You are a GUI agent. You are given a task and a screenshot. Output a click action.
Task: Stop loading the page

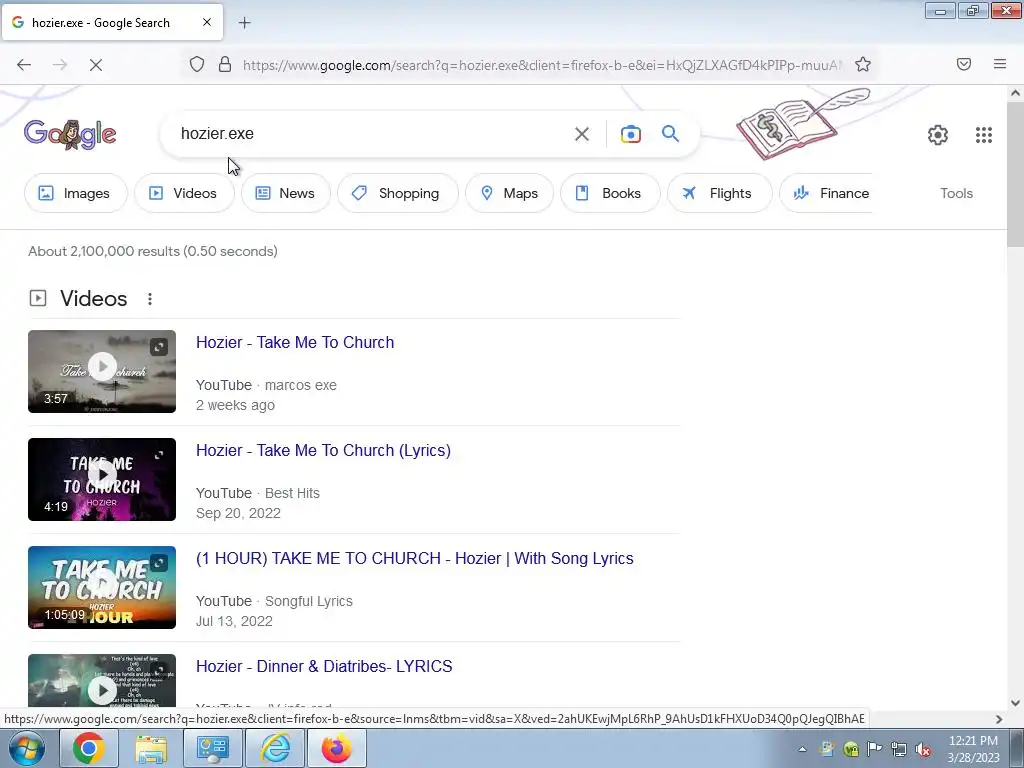point(95,65)
